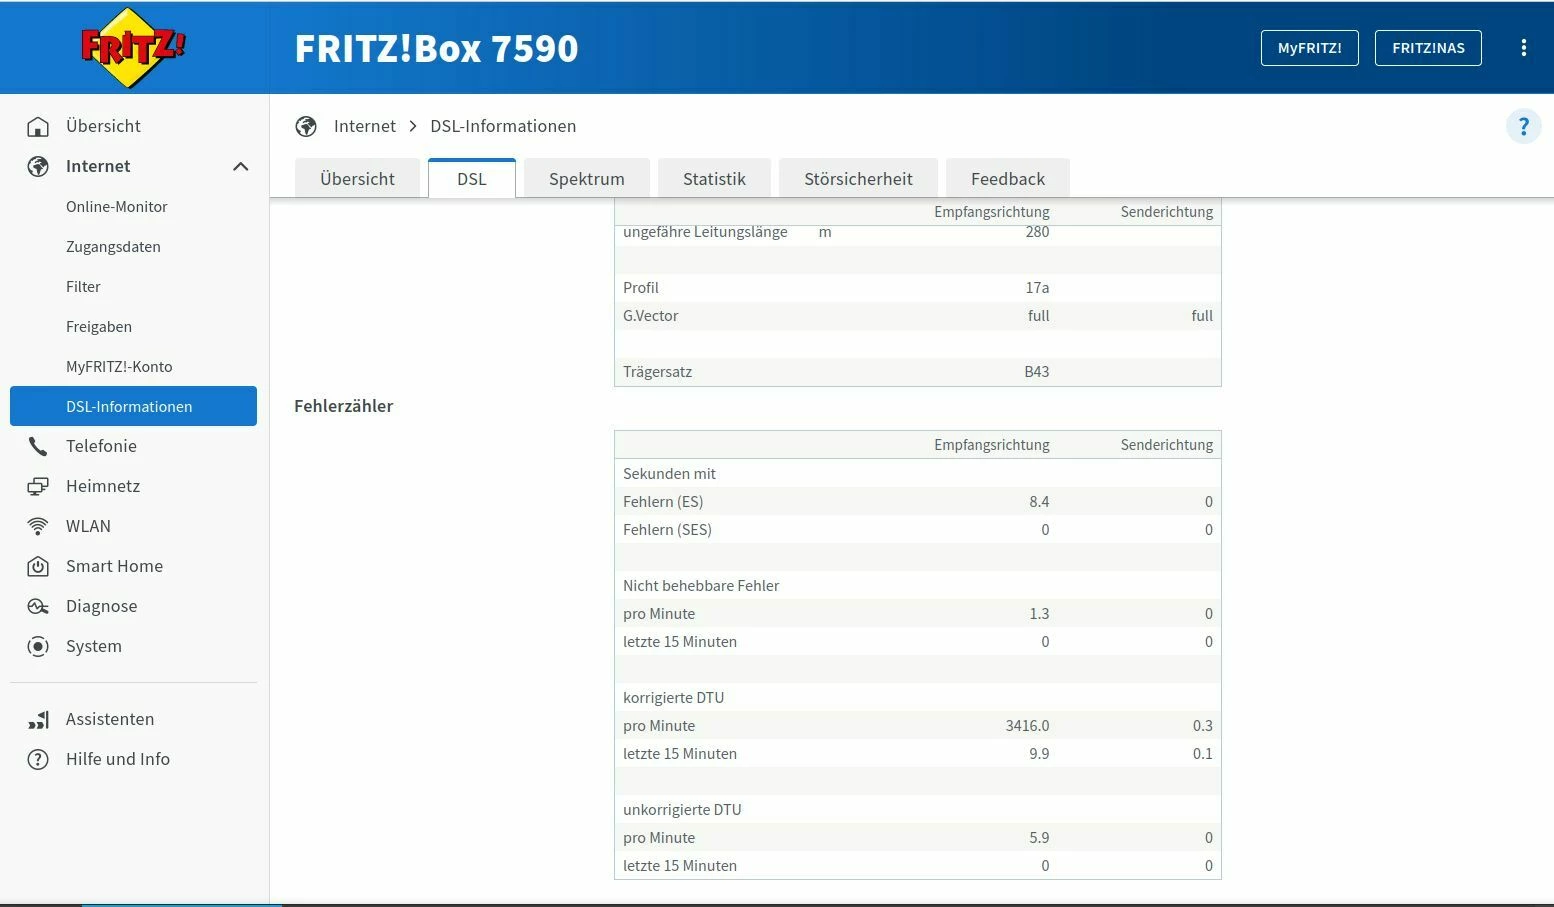Click the unkorrigierte DTU value 5.9
This screenshot has height=907, width=1554.
coord(1039,838)
